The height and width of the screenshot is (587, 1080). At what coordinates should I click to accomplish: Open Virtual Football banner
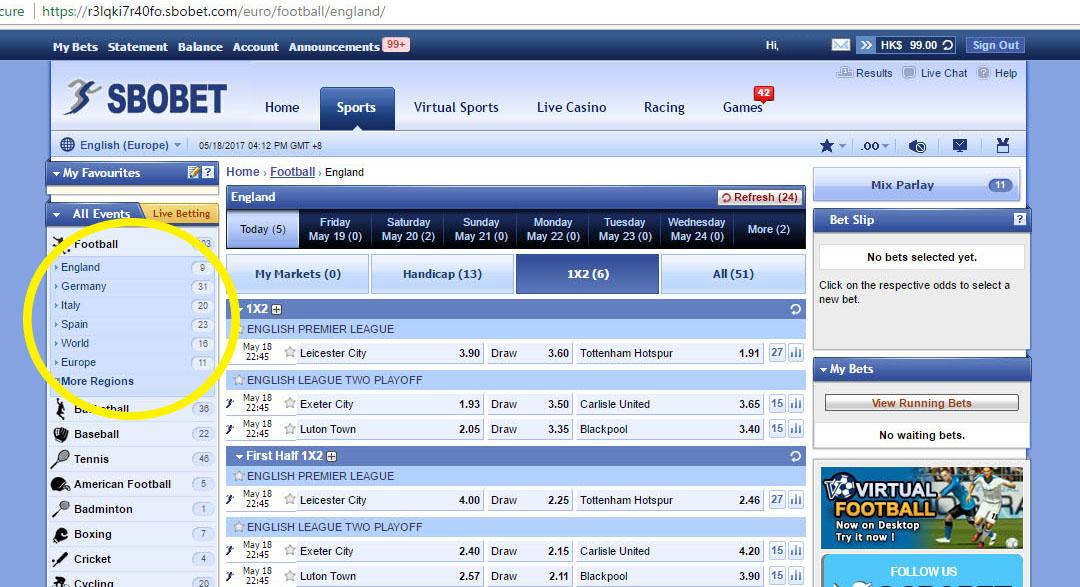pyautogui.click(x=922, y=508)
